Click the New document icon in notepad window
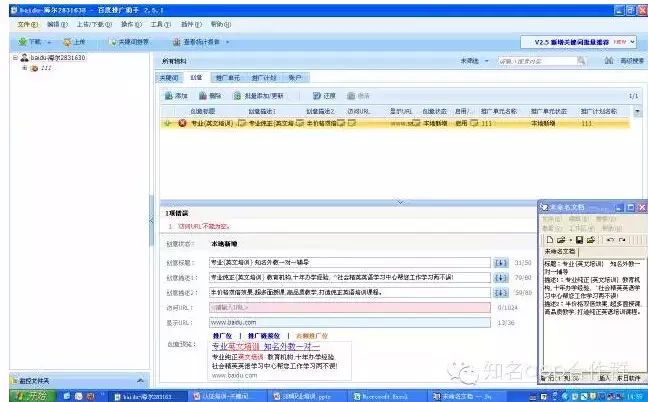This screenshot has width=648, height=402. [x=550, y=240]
